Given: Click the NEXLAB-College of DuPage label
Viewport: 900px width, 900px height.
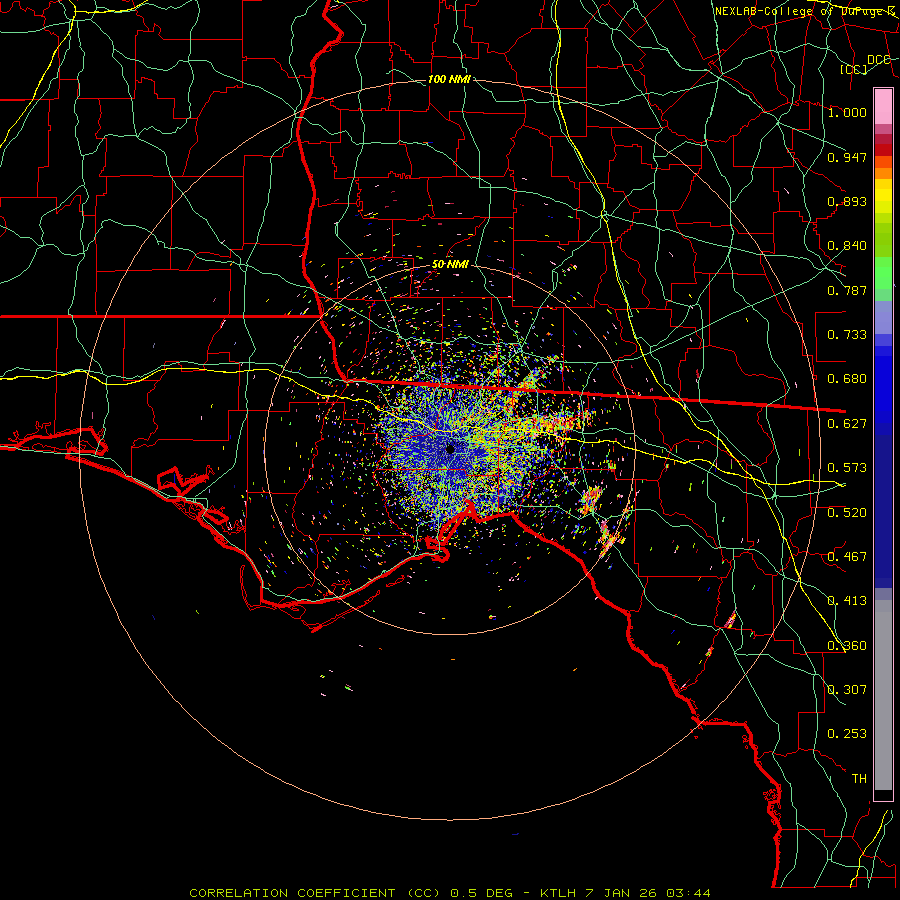Looking at the screenshot, I should point(804,11).
